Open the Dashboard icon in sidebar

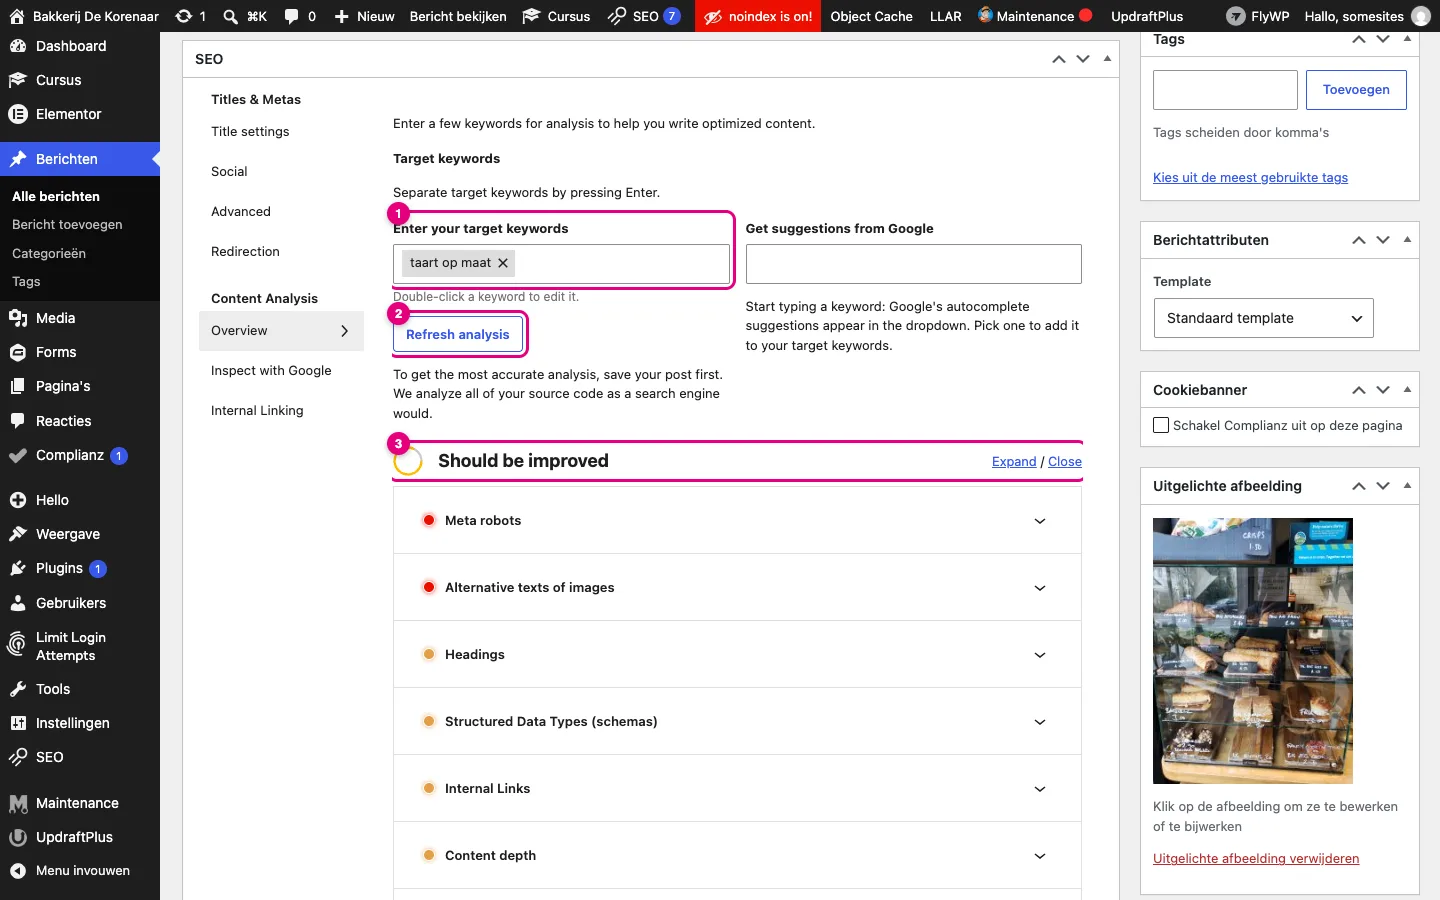tap(17, 46)
